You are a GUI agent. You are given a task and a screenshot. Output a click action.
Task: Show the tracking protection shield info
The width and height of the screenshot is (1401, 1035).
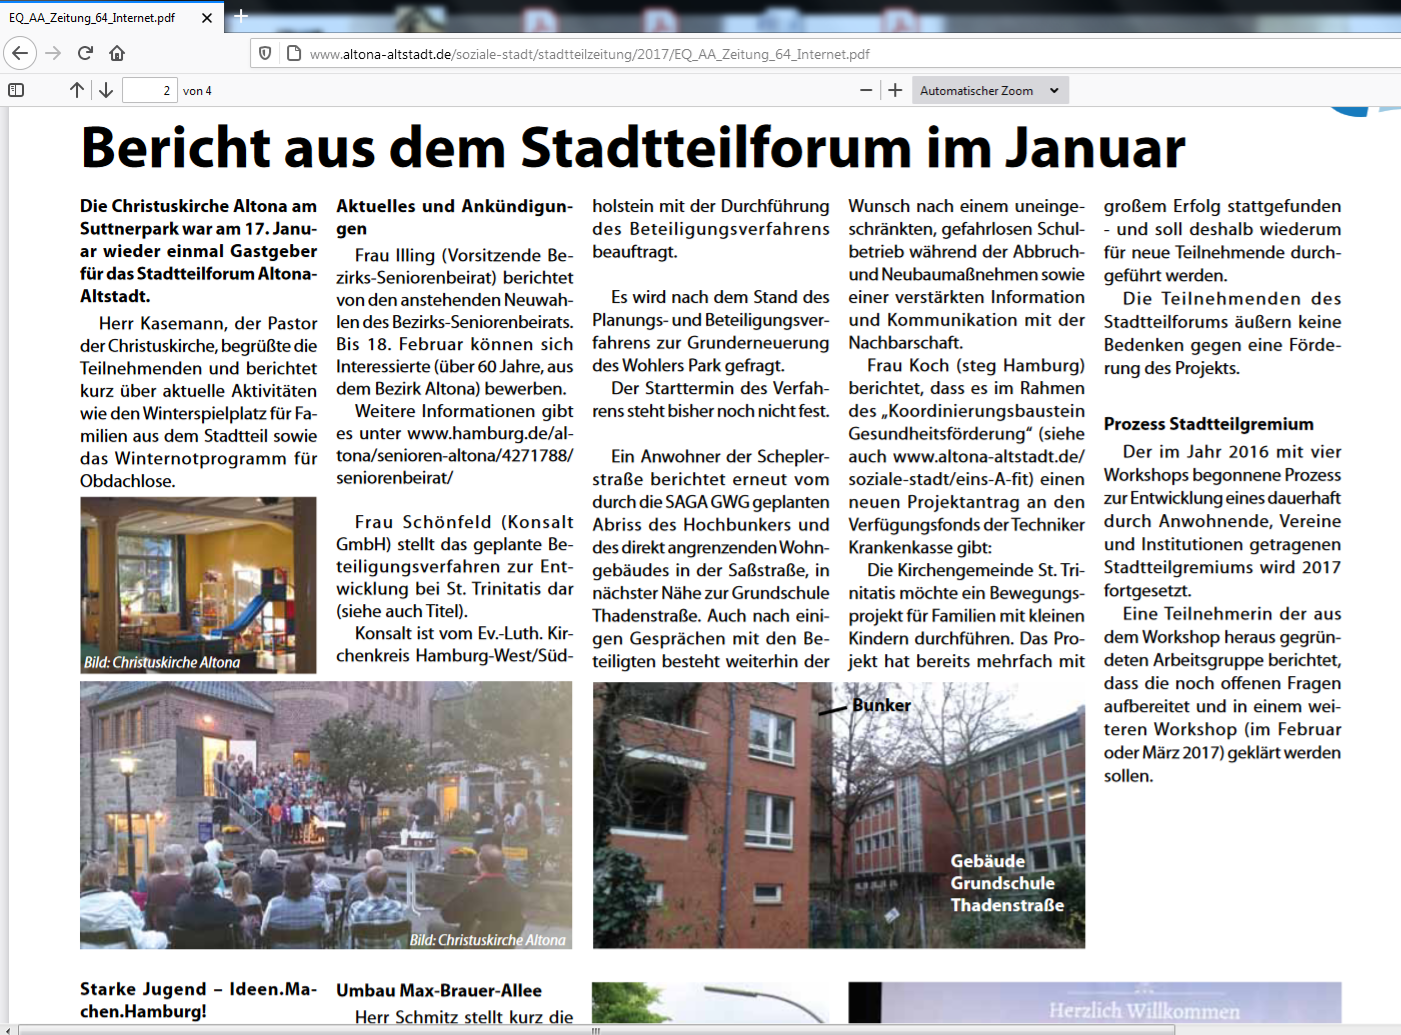pos(265,53)
